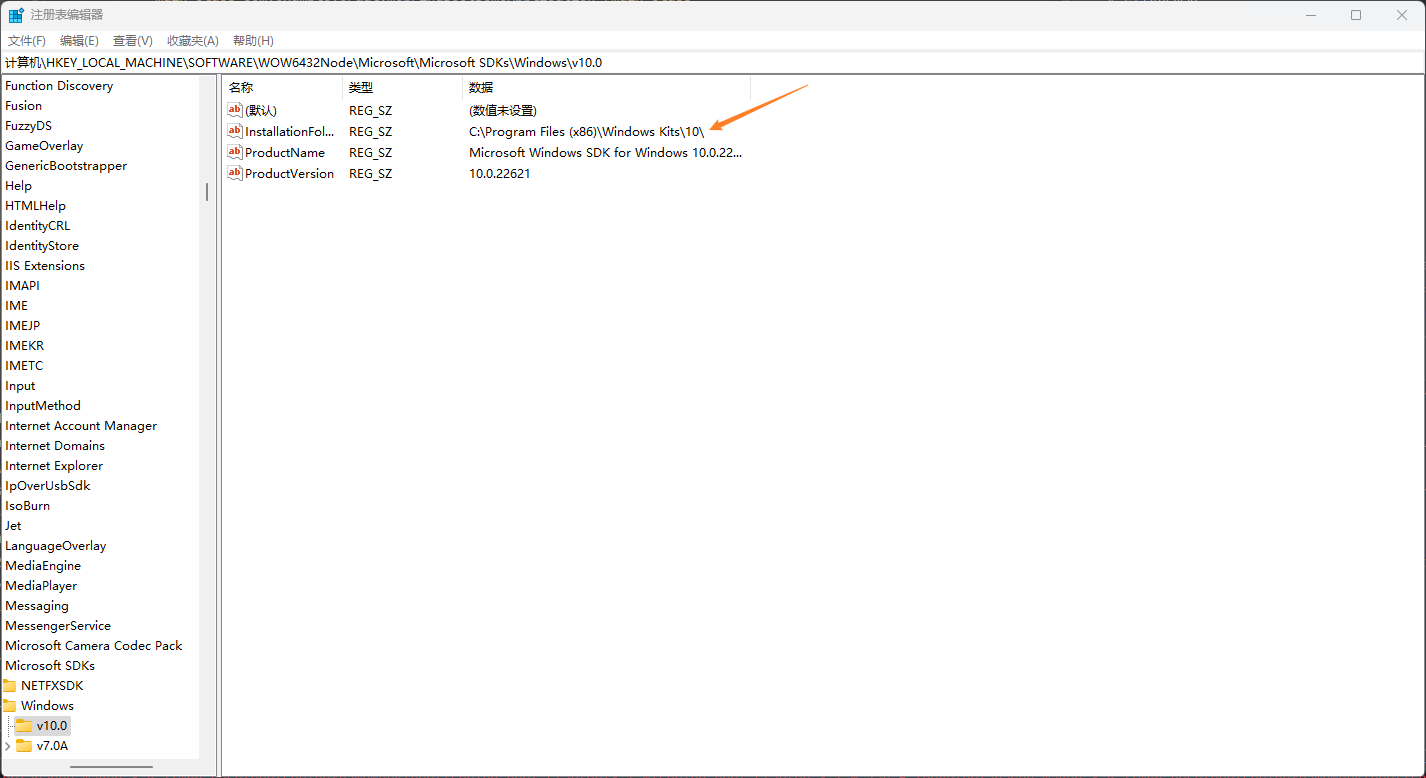The image size is (1426, 778).
Task: Select the Help key
Action: point(19,186)
